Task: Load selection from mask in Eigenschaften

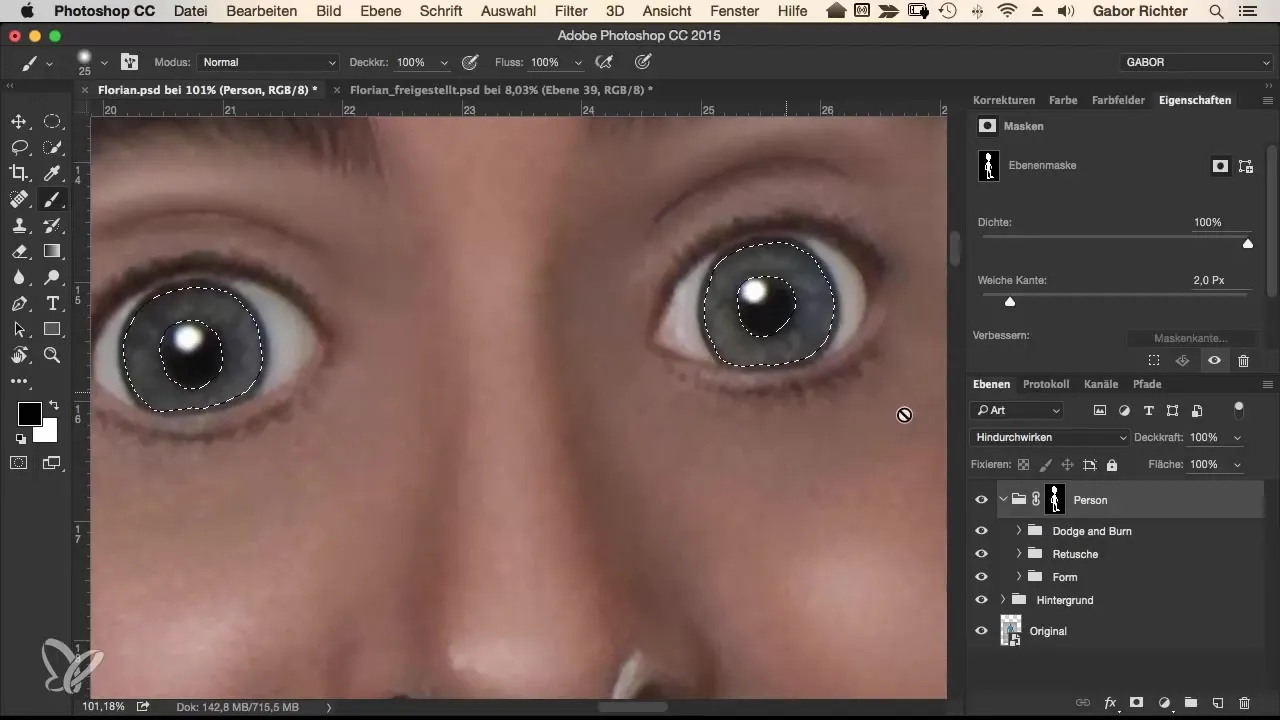Action: pos(1153,361)
